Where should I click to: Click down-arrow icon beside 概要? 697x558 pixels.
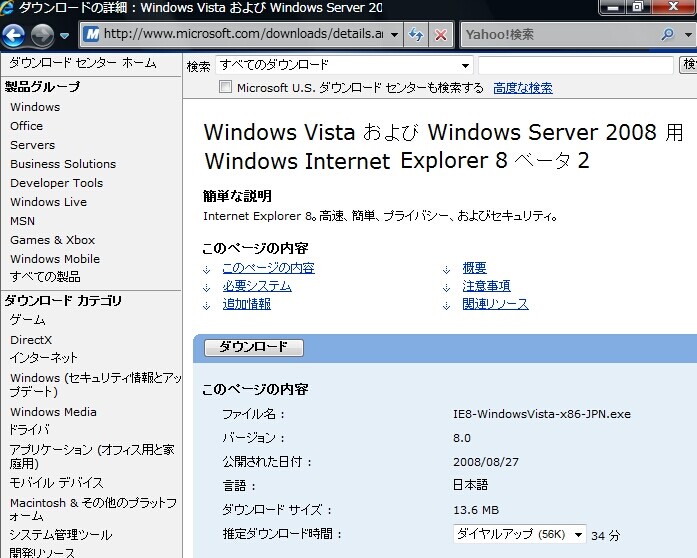coord(447,270)
